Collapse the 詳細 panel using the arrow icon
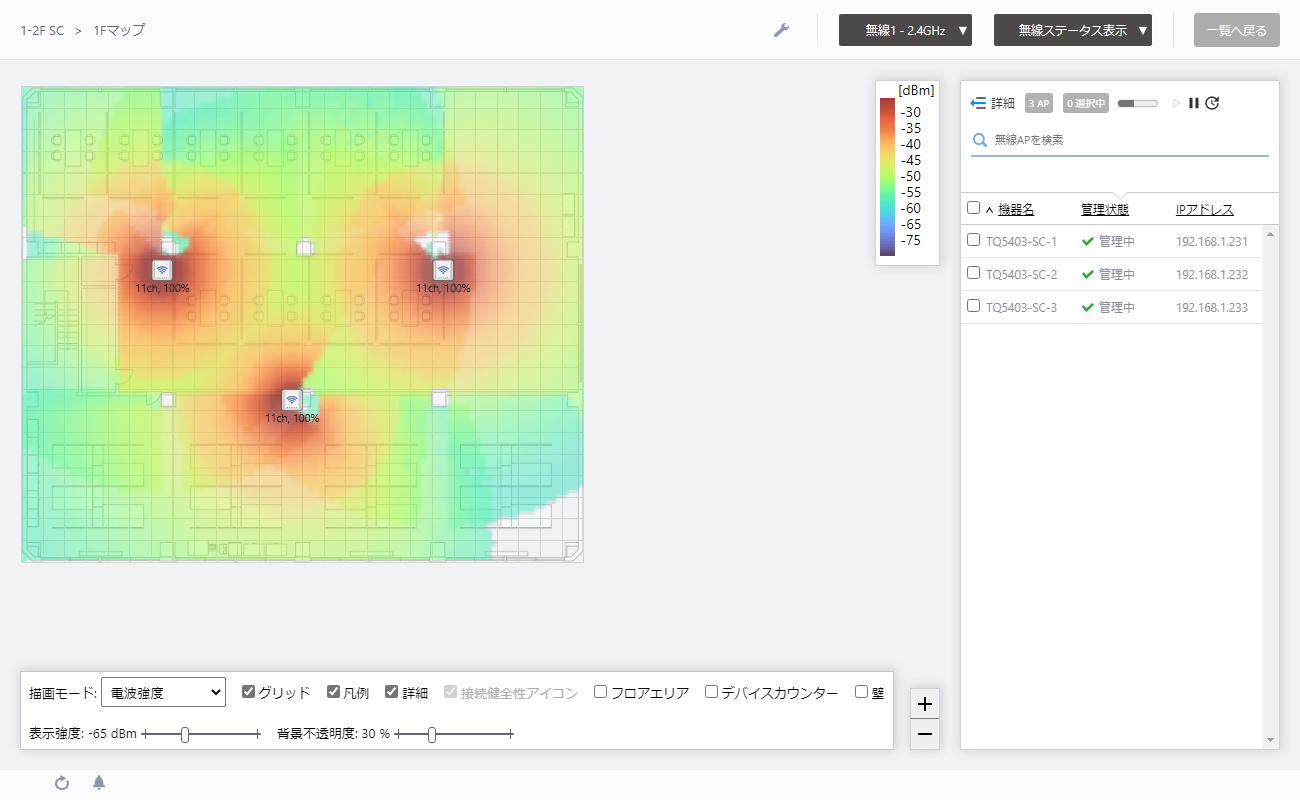The width and height of the screenshot is (1300, 800). pyautogui.click(x=979, y=103)
